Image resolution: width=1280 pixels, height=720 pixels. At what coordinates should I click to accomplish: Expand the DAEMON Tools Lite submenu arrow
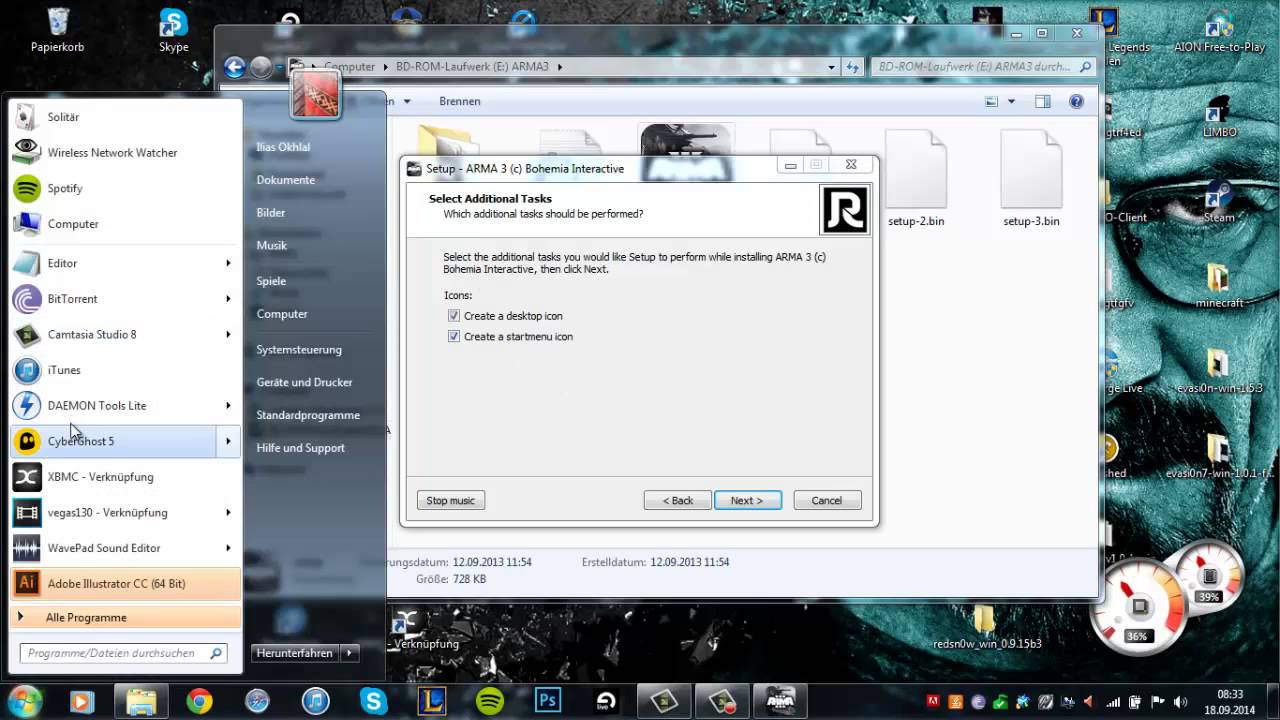point(228,405)
